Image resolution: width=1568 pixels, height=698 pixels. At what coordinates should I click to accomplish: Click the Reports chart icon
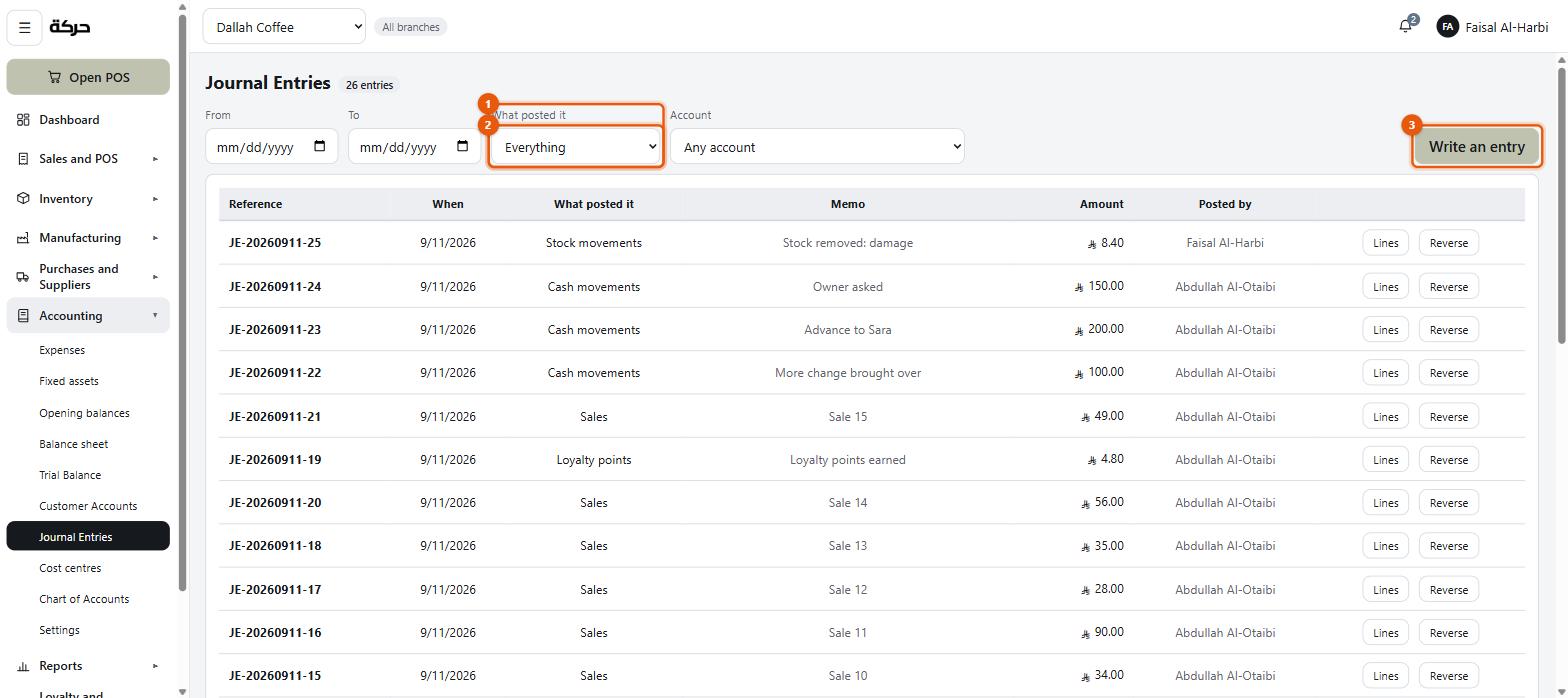pos(23,666)
